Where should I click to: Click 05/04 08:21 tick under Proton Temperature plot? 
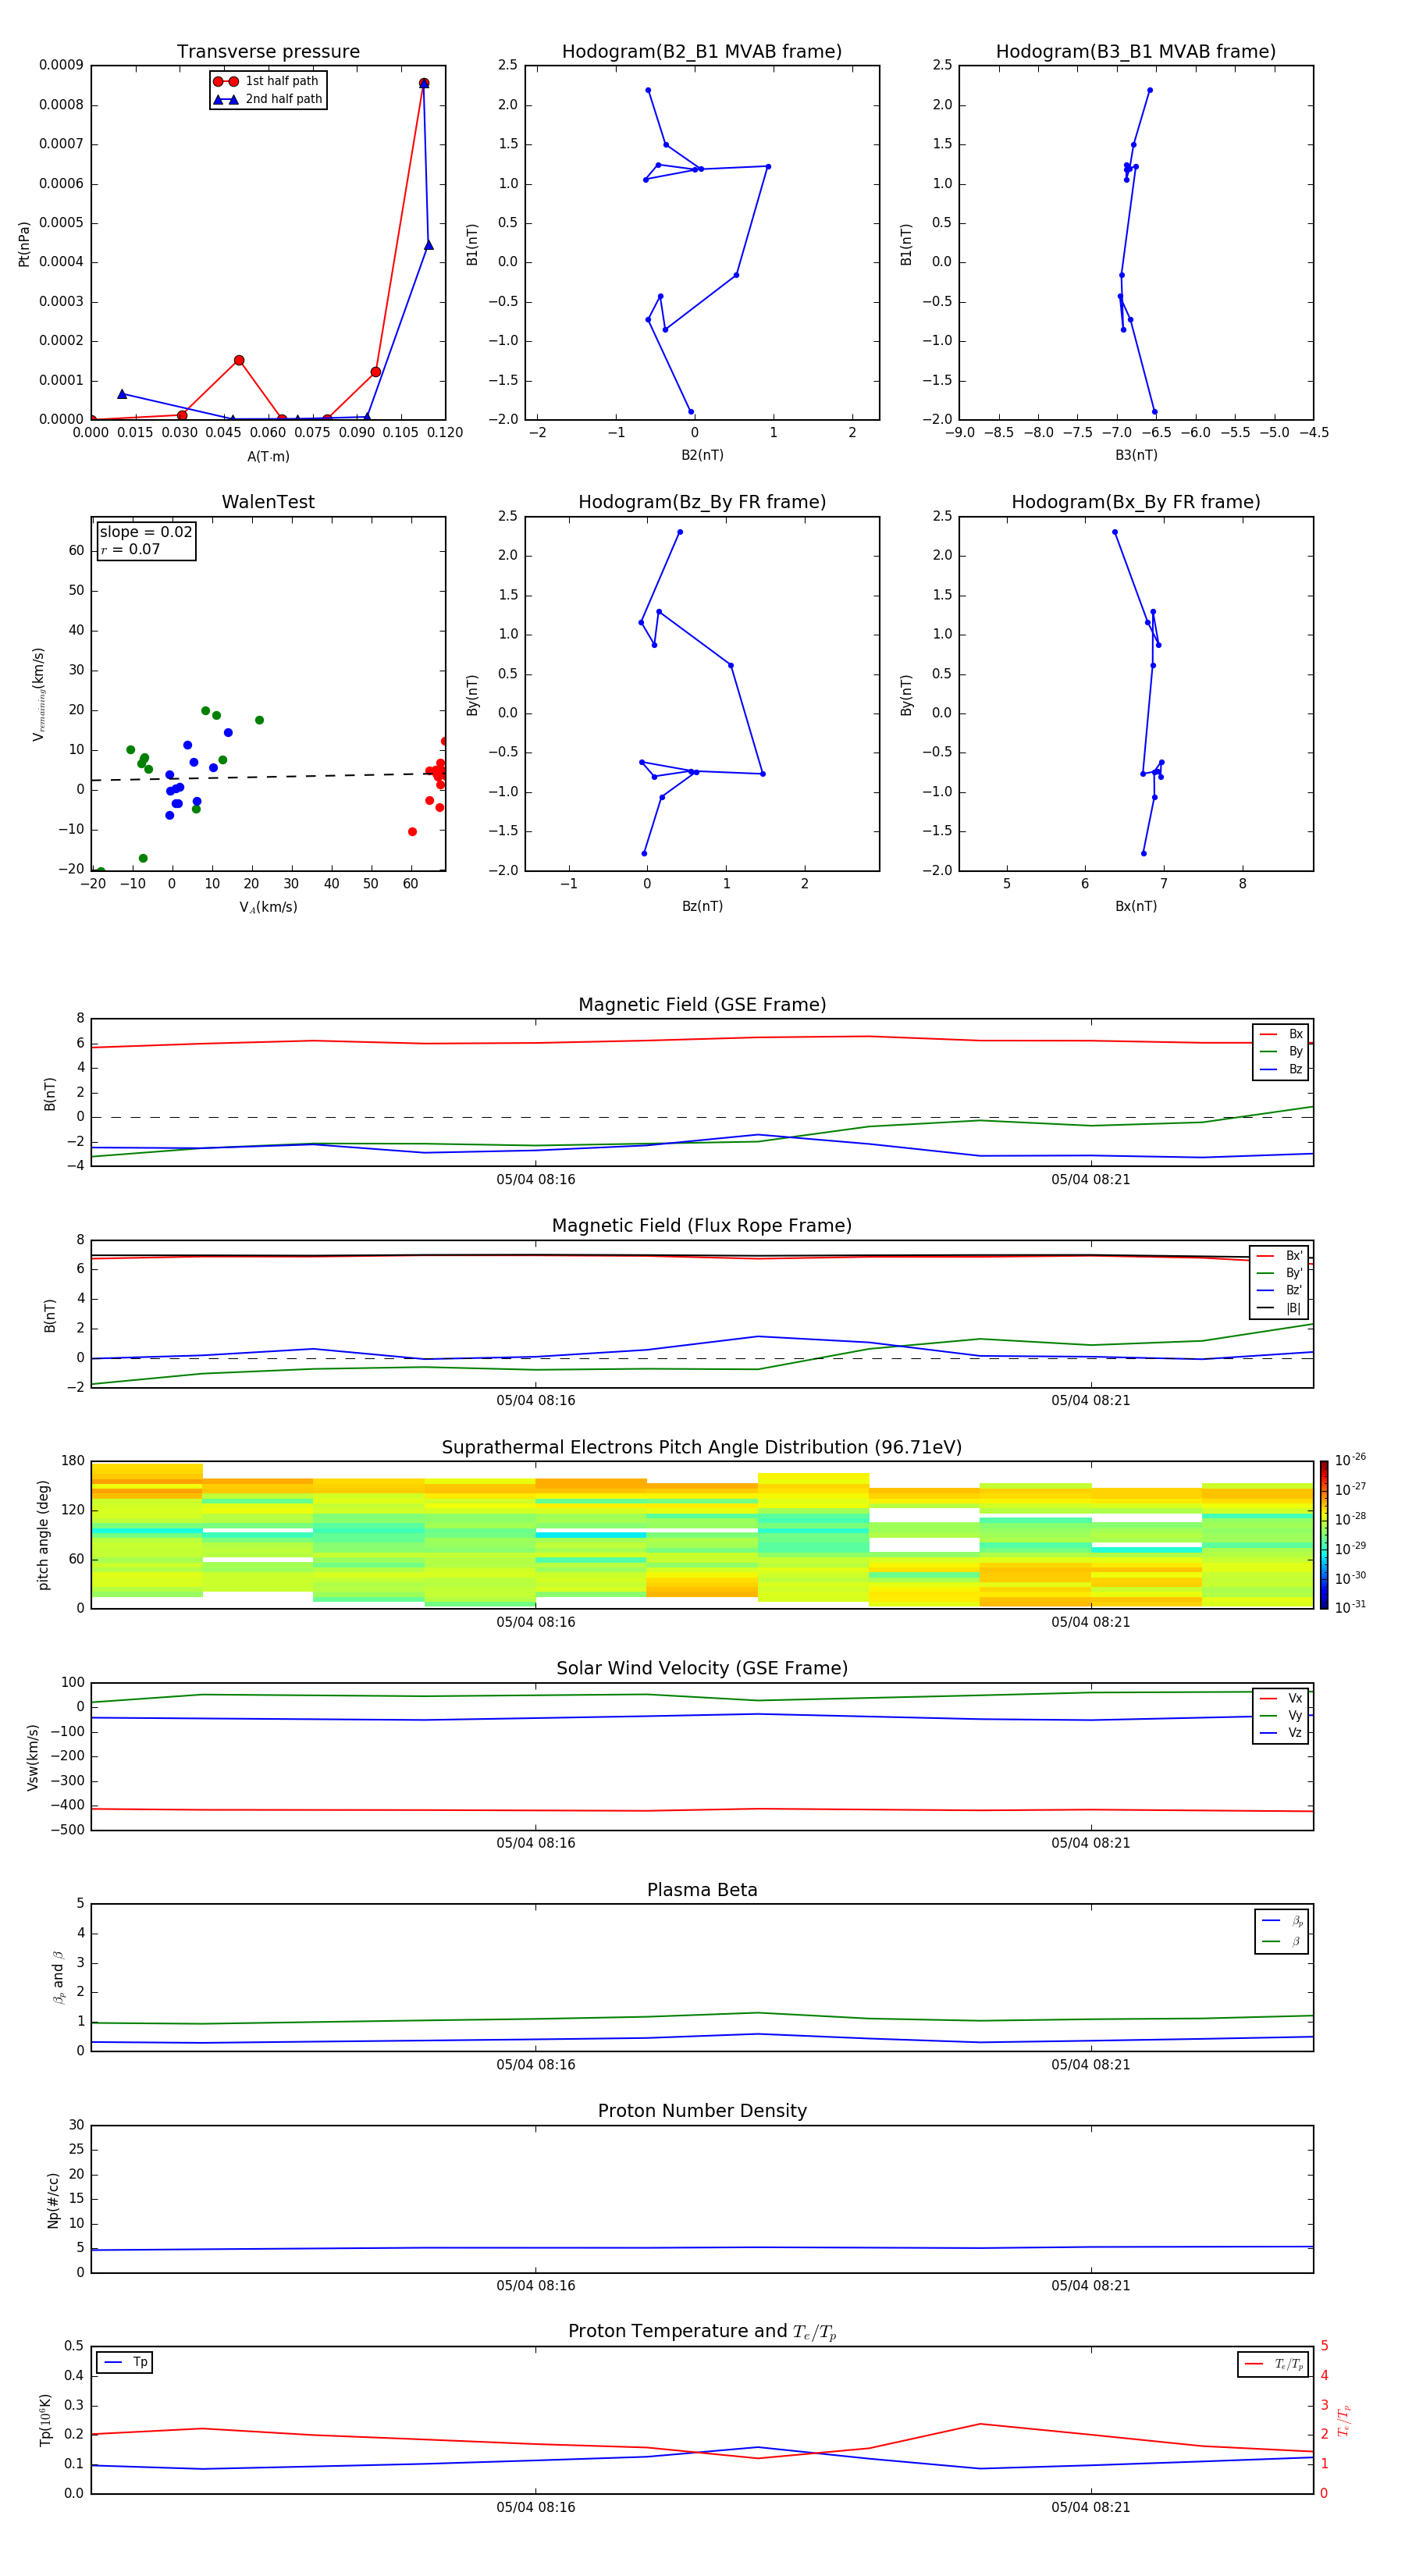1090,2507
